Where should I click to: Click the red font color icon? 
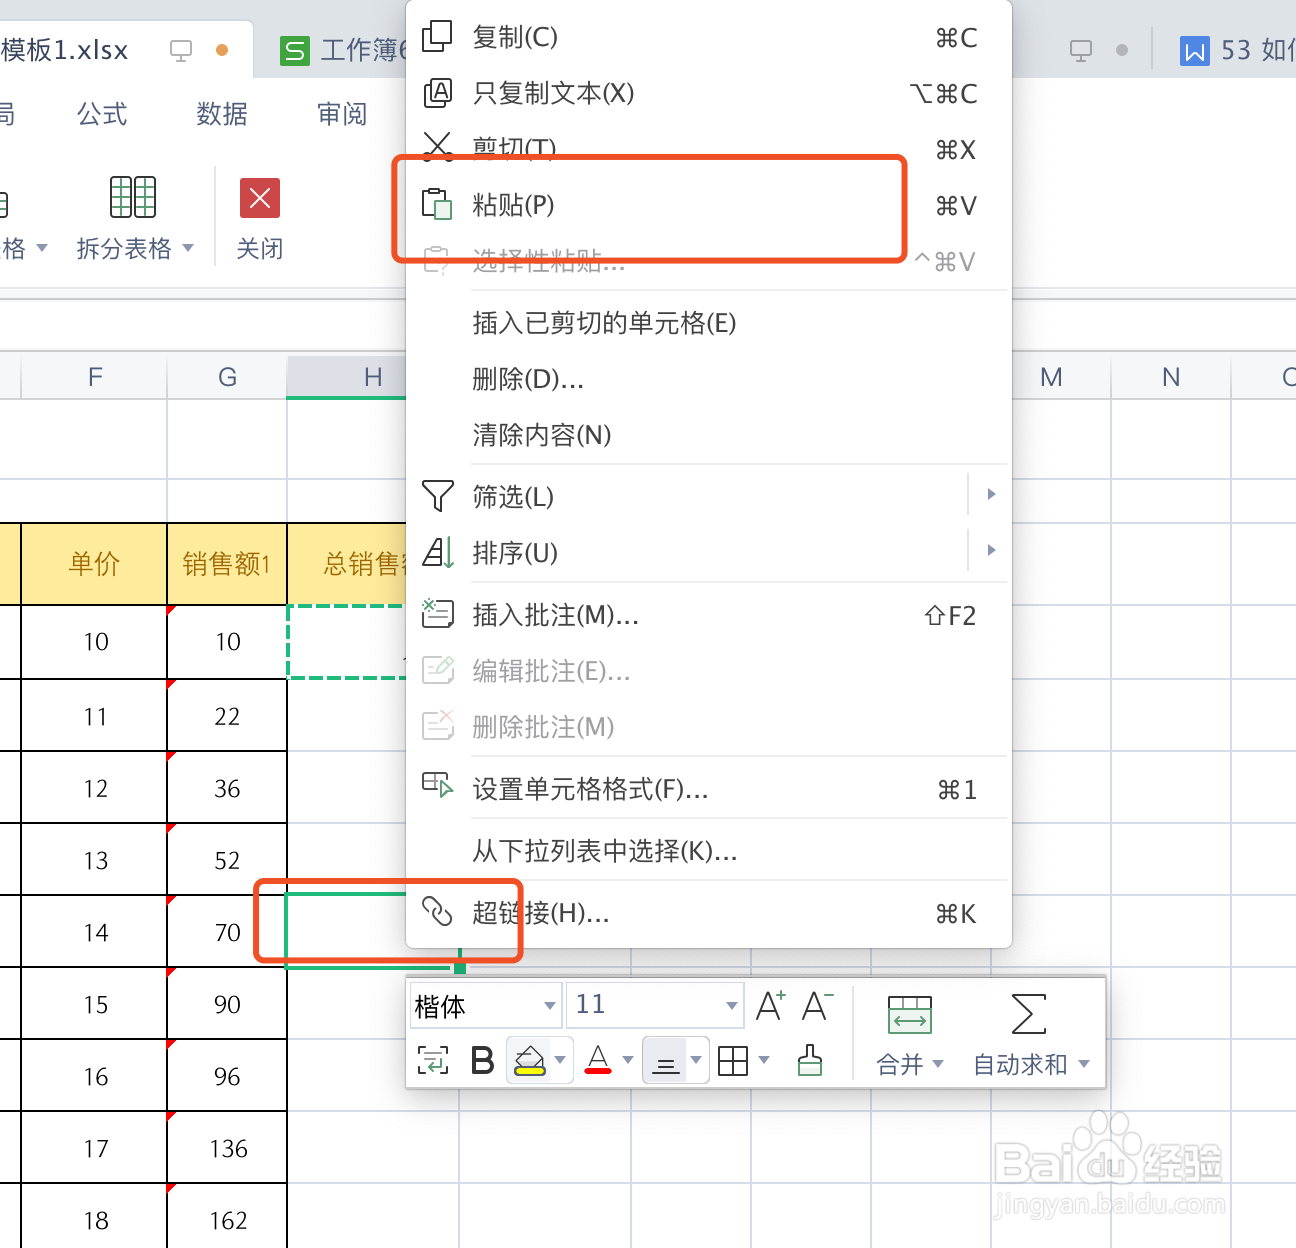click(598, 1060)
